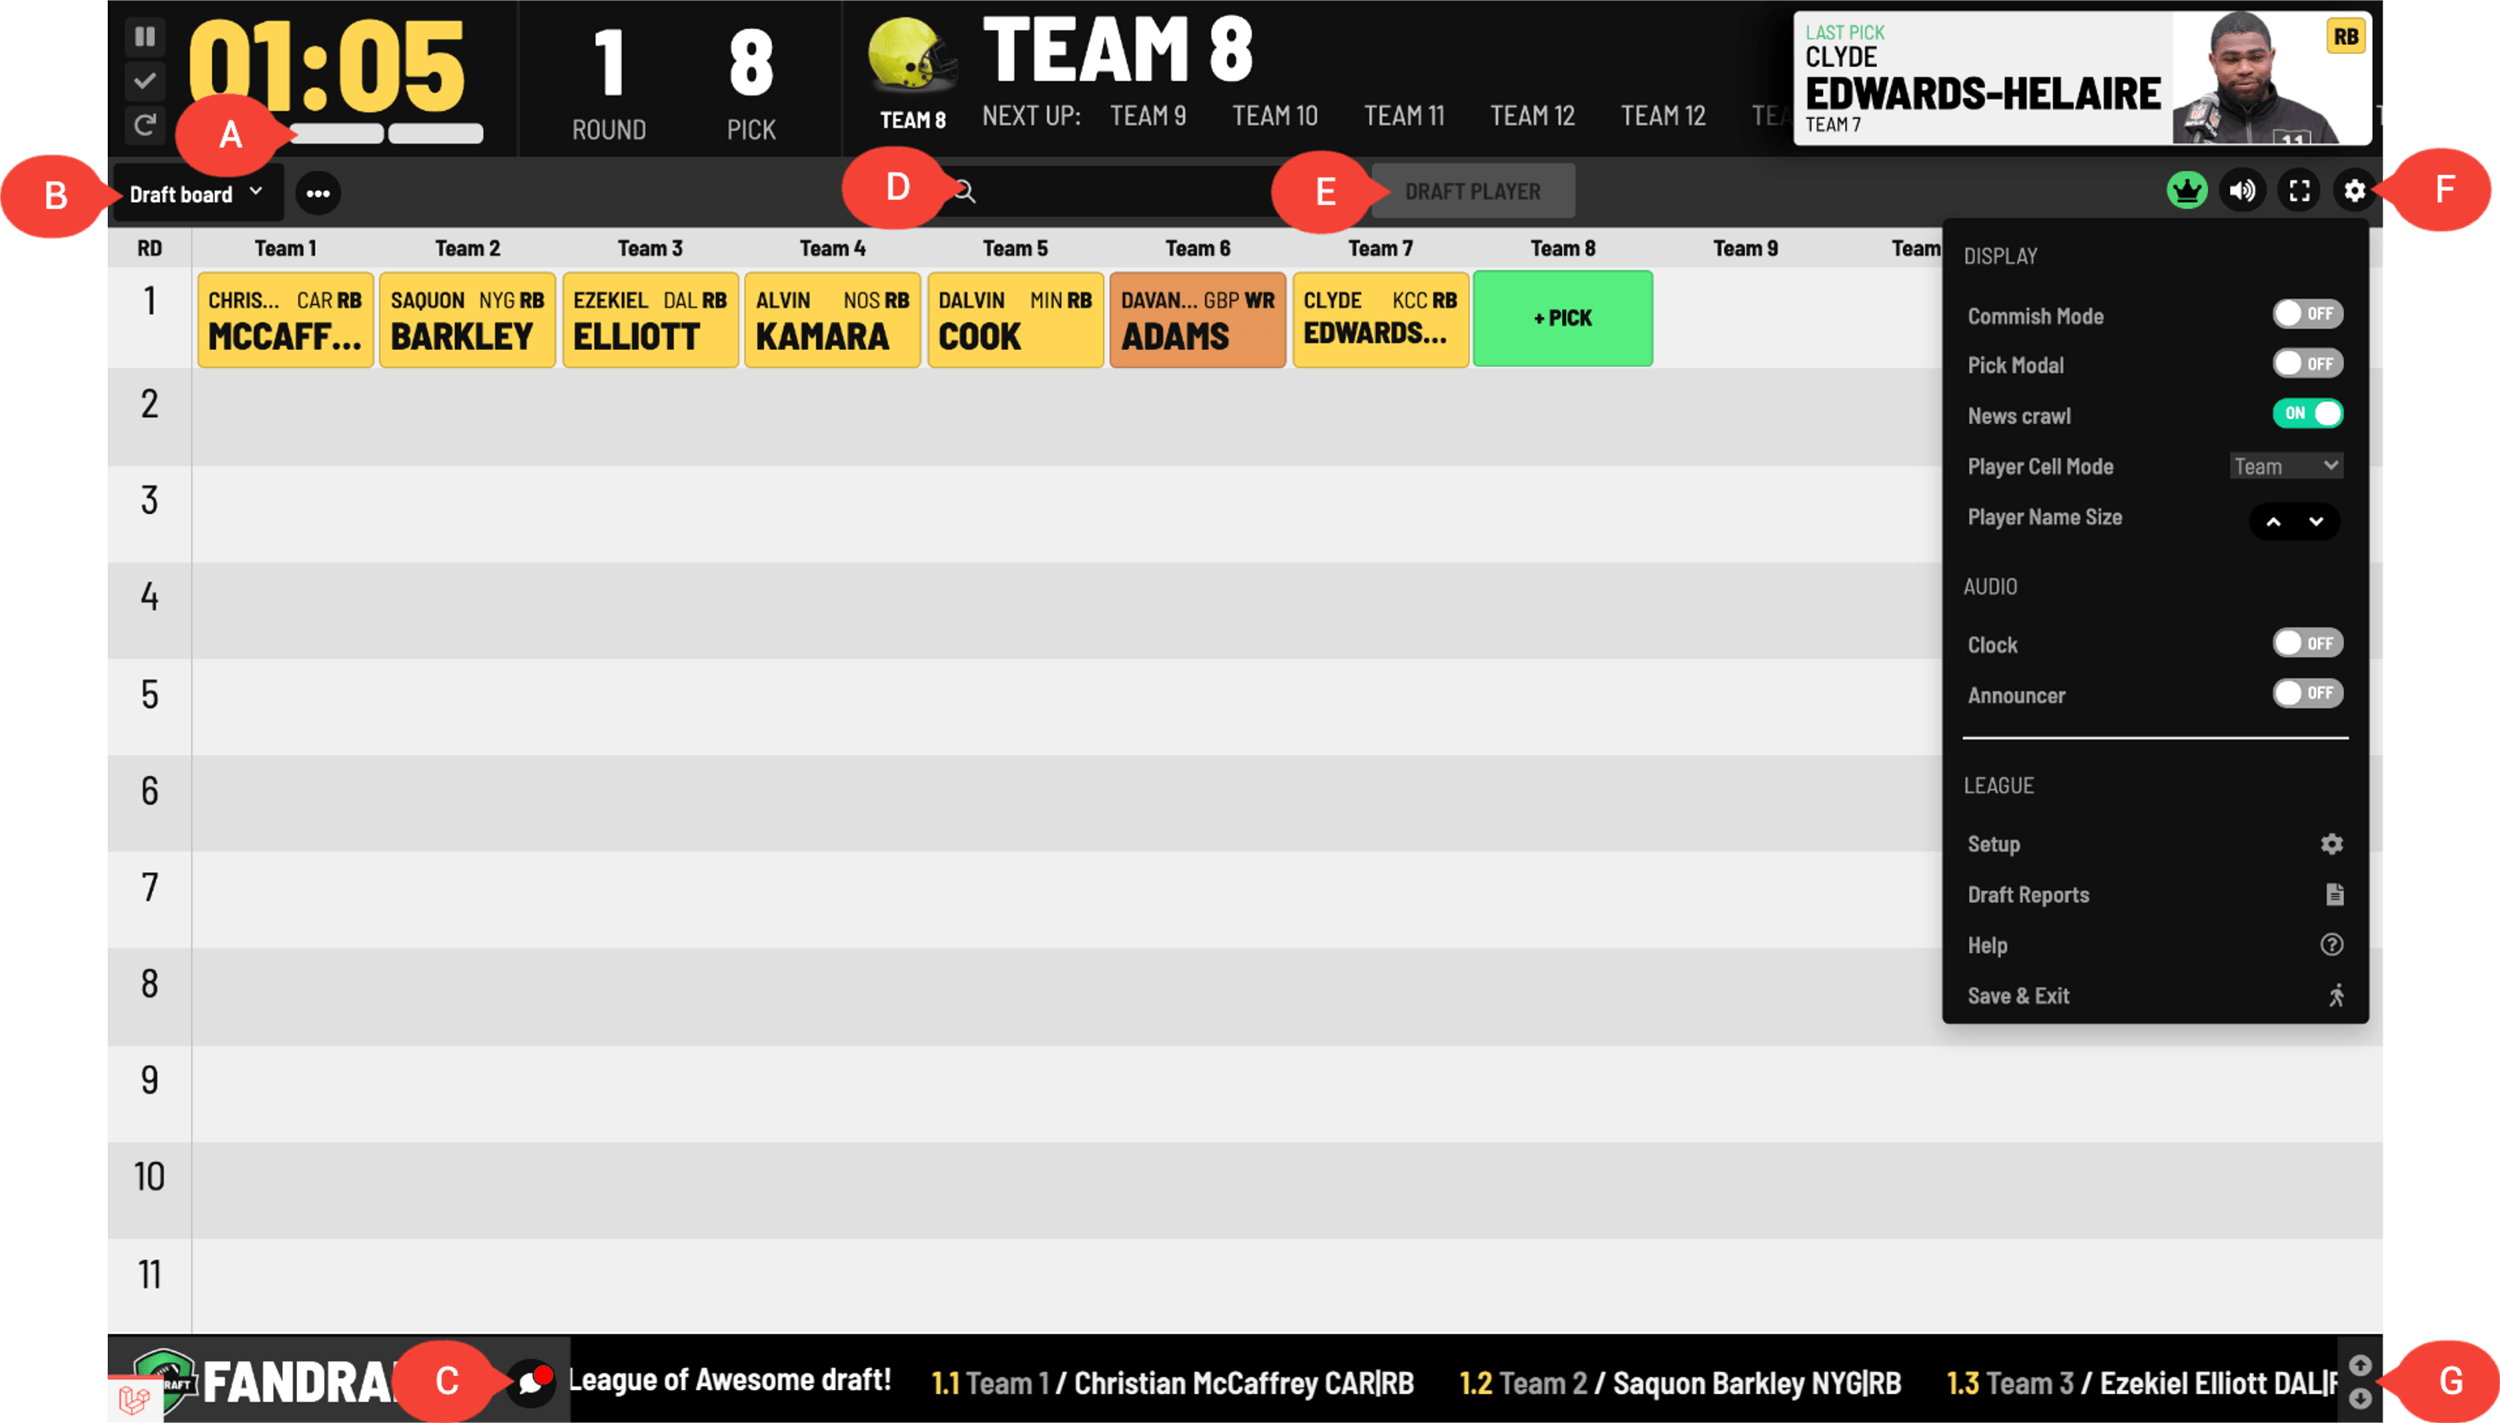Viewport: 2500px width, 1423px height.
Task: Click the undo/refresh button near timer
Action: [x=146, y=124]
